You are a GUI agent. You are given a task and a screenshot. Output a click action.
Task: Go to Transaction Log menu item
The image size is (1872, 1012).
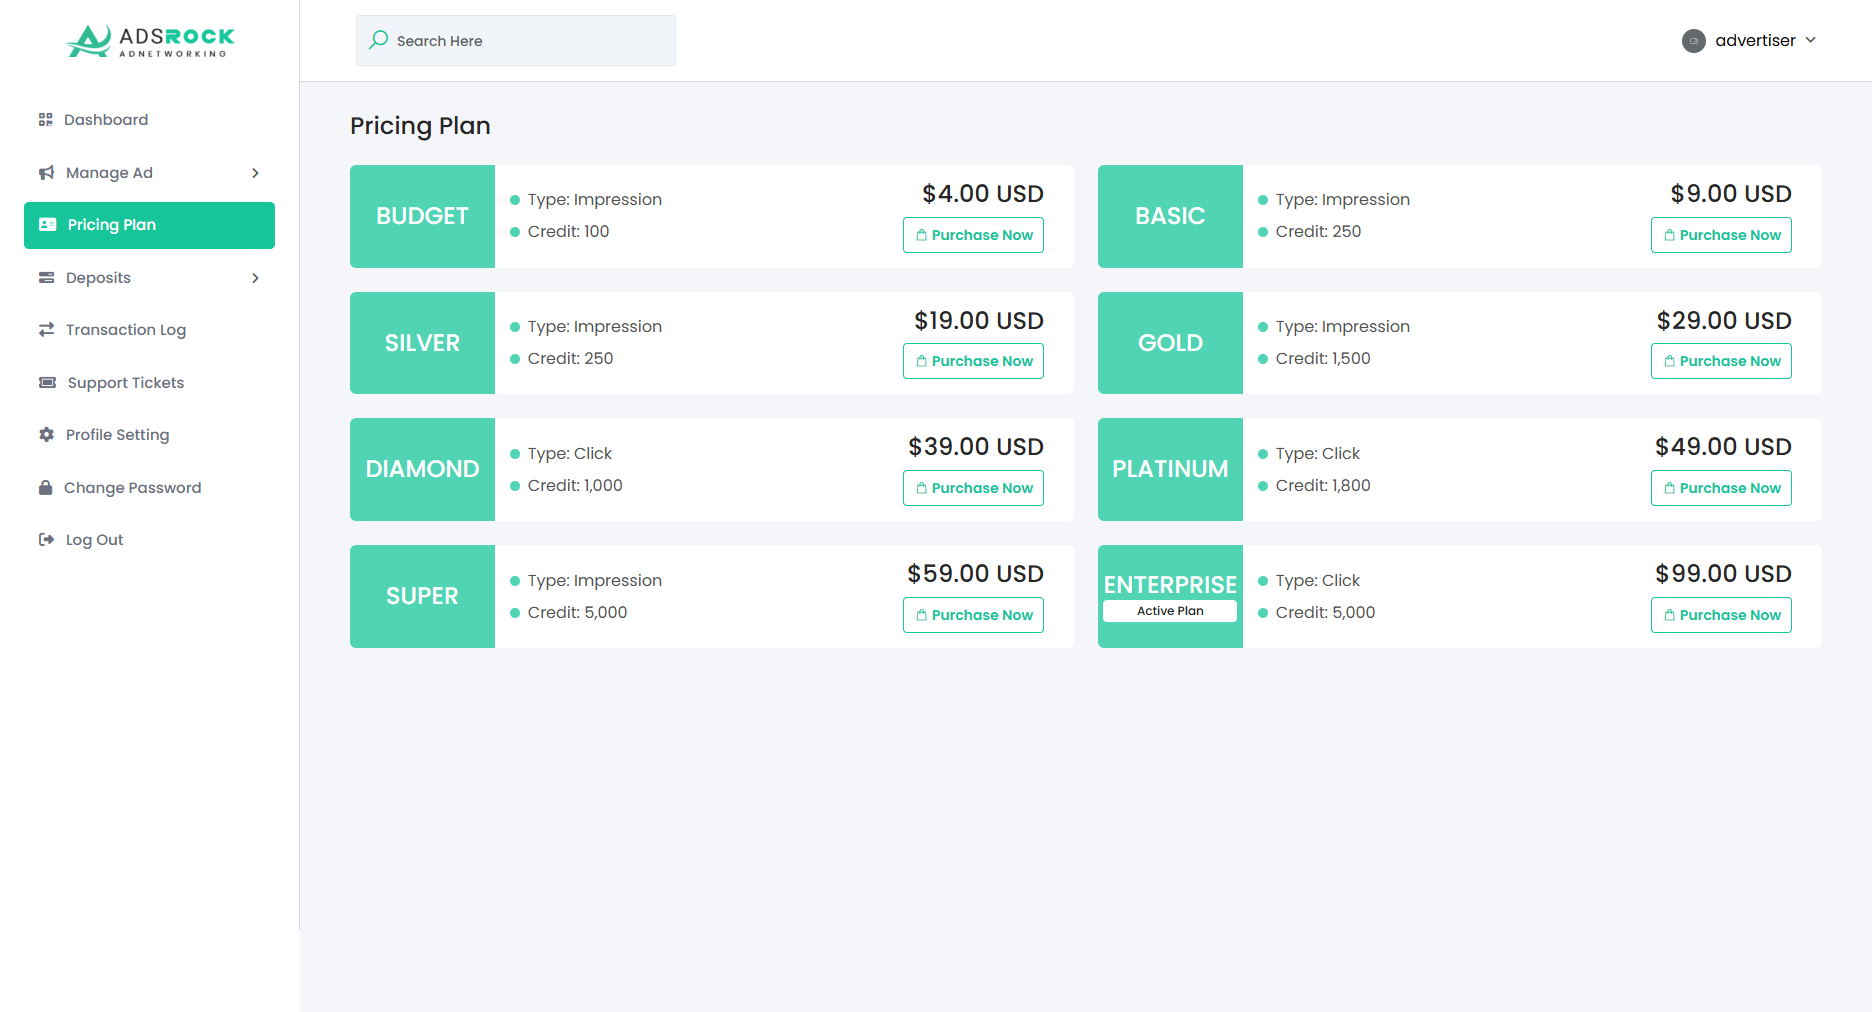pos(125,329)
